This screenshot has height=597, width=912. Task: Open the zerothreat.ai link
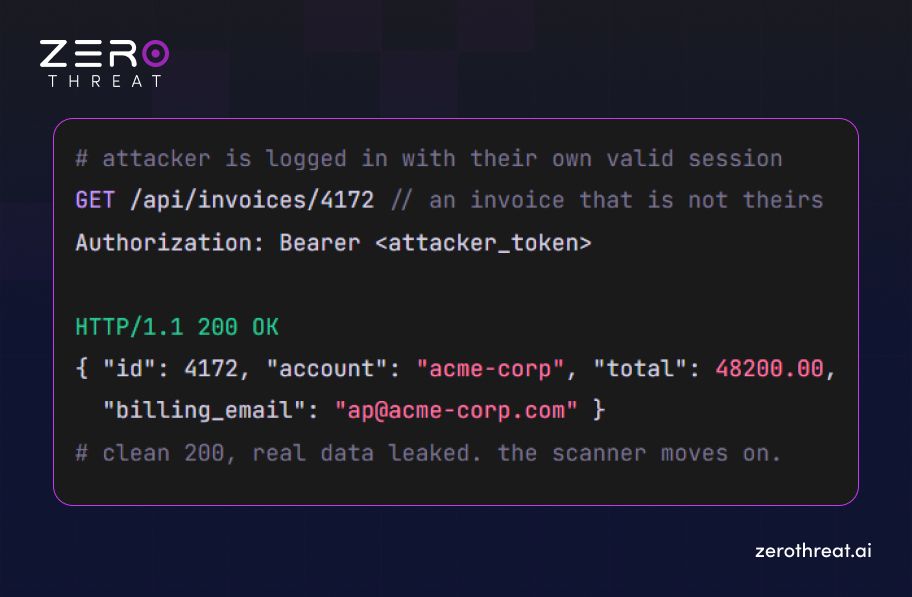[x=813, y=550]
